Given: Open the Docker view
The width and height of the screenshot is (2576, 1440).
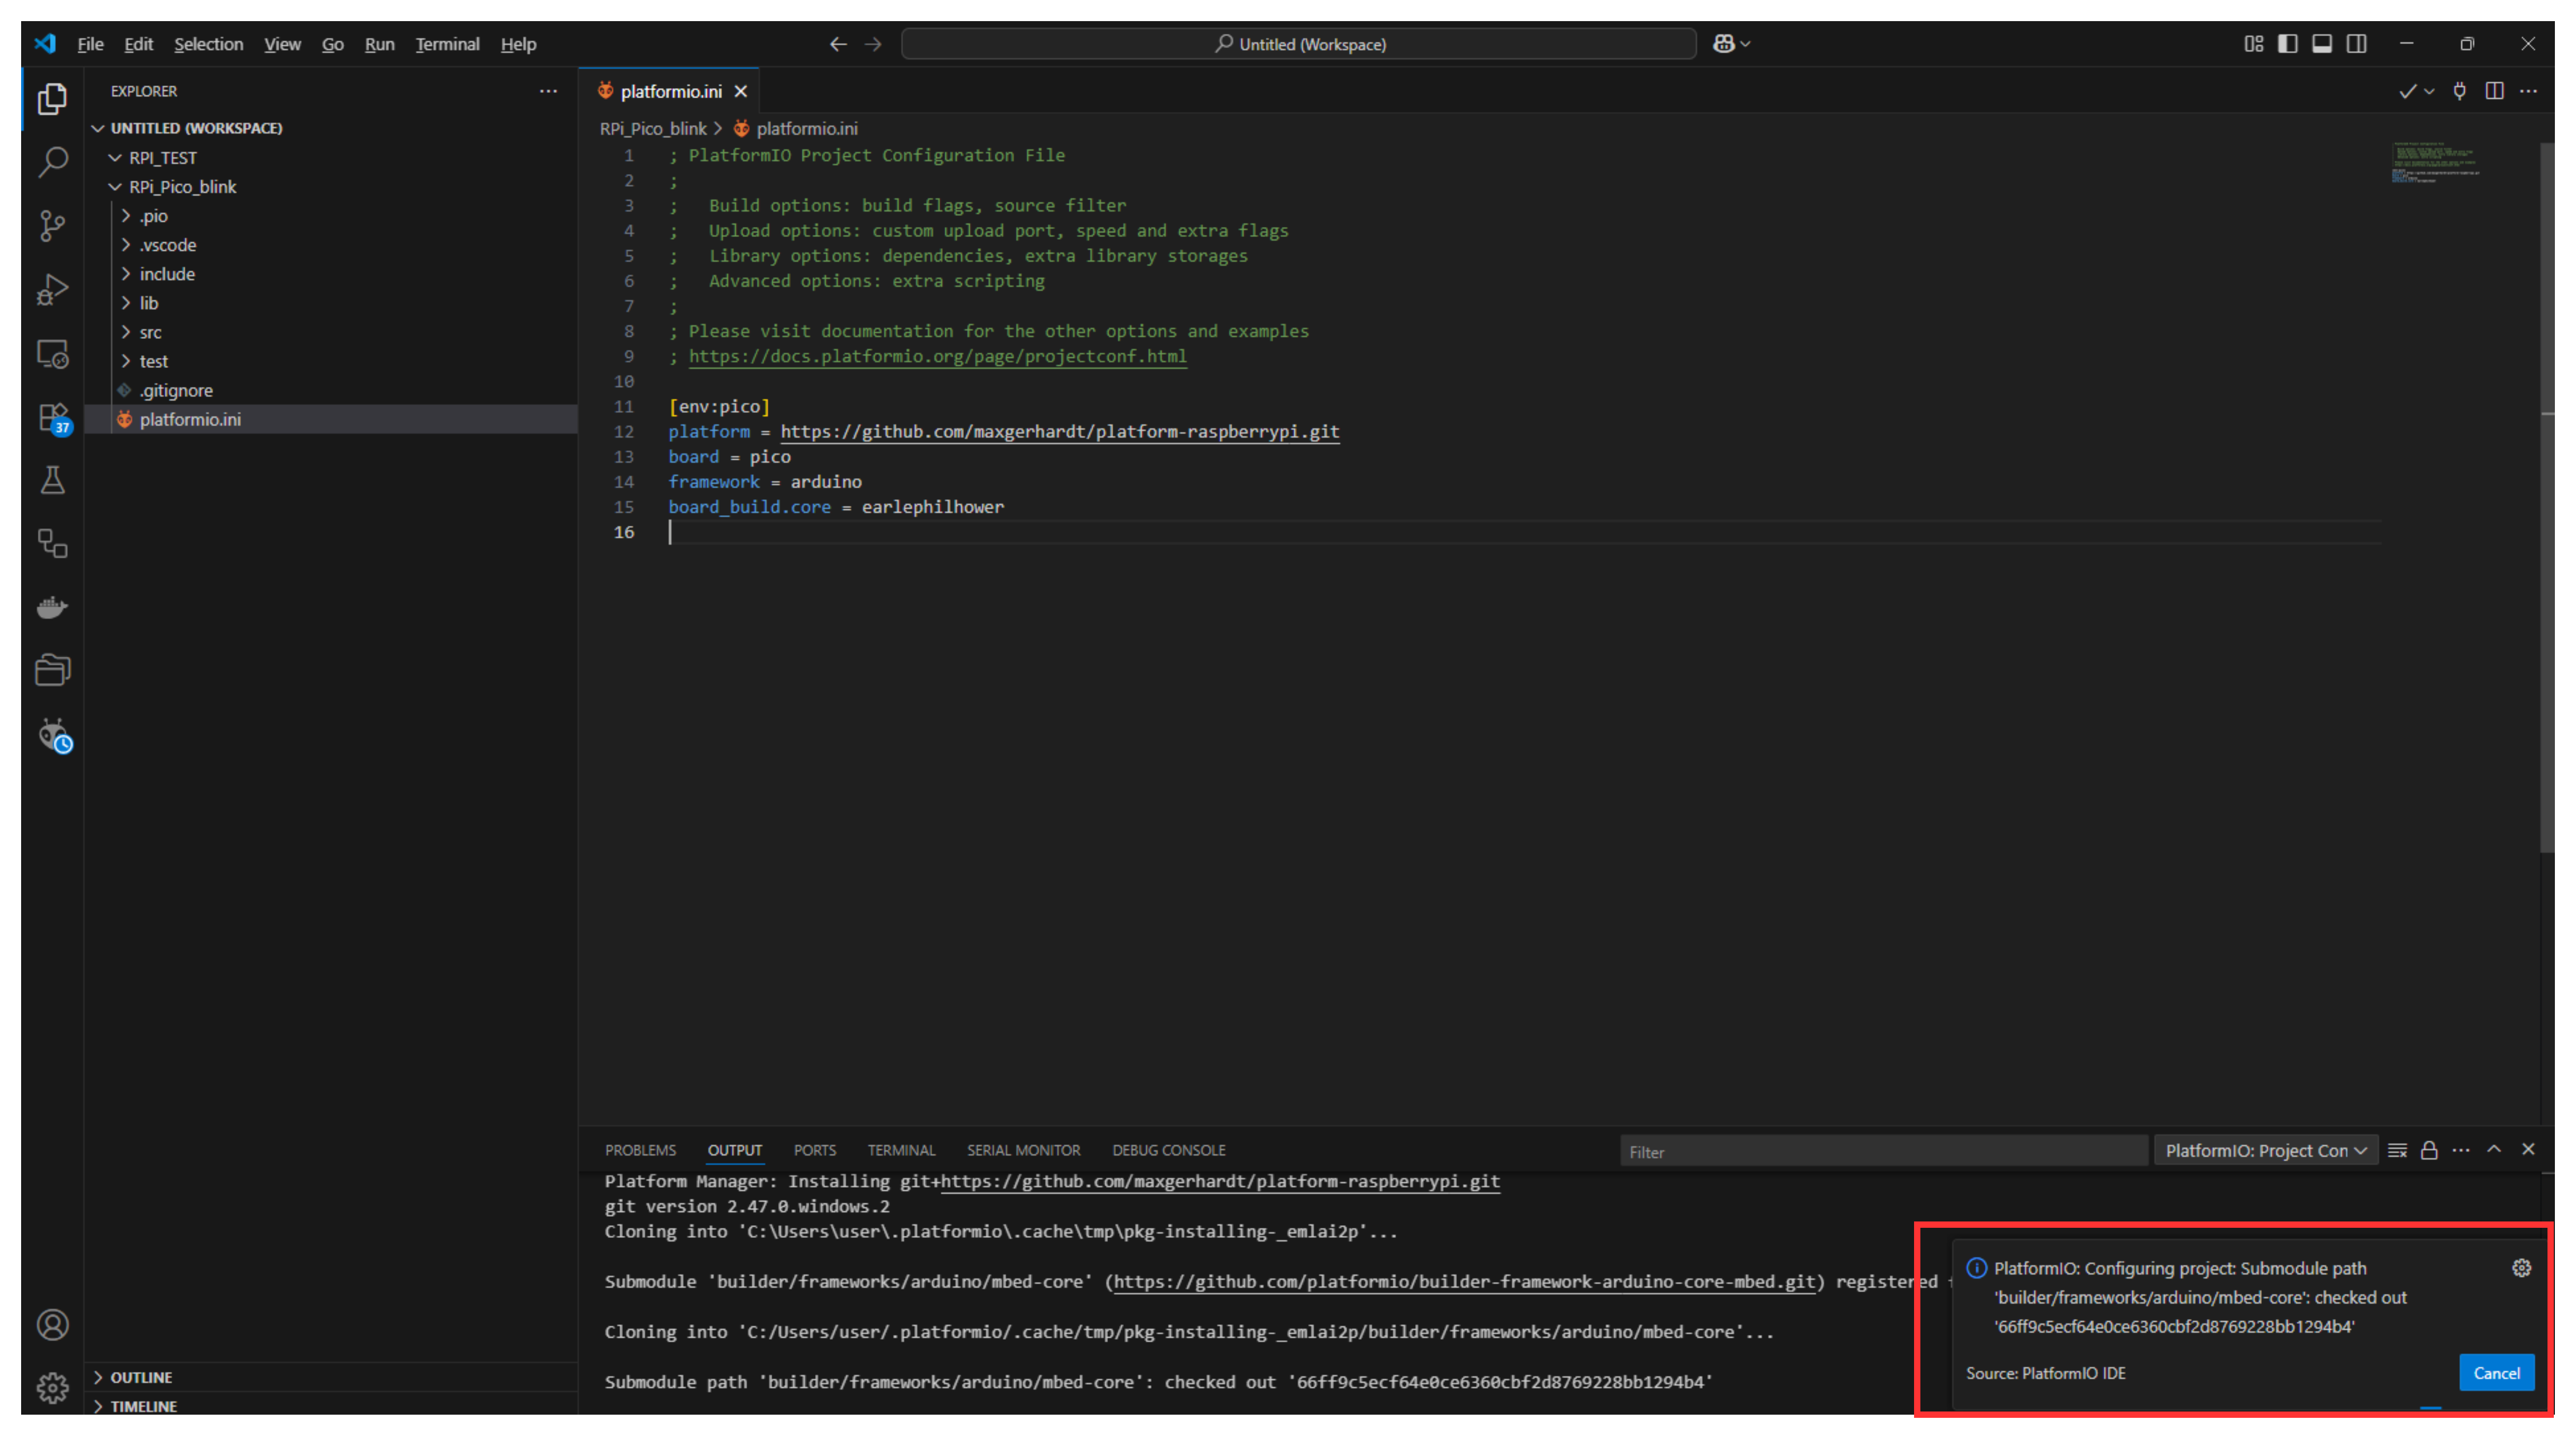Looking at the screenshot, I should 52,607.
